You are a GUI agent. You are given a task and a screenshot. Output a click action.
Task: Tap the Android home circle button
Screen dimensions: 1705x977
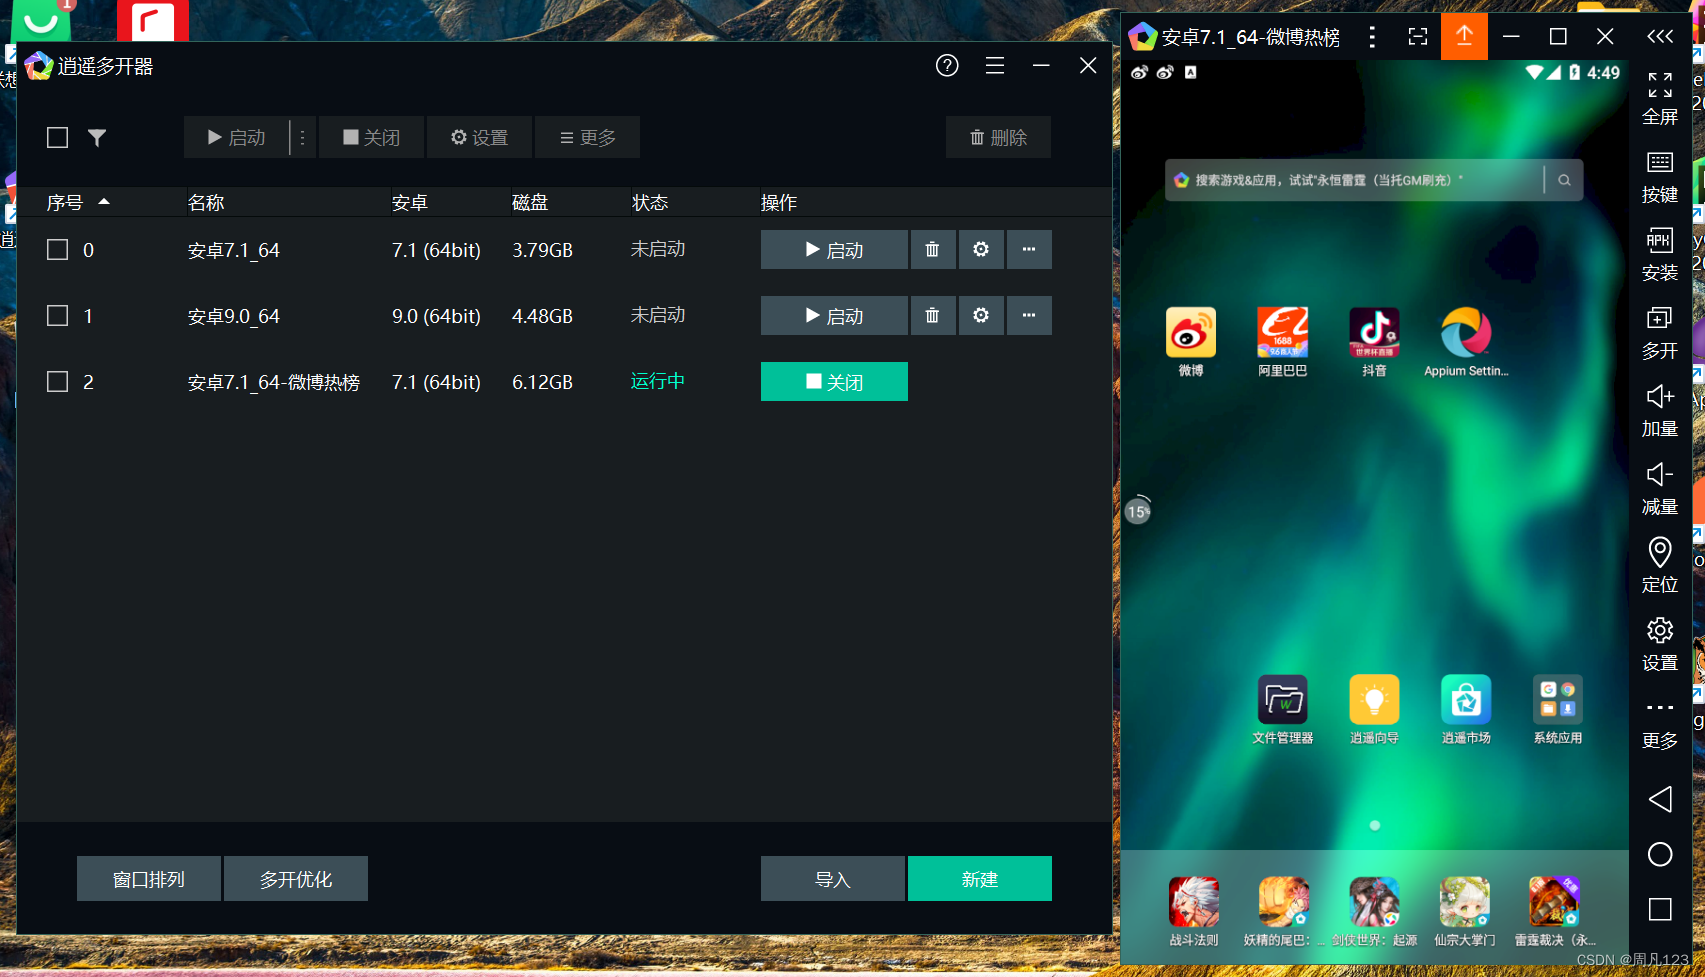point(1660,854)
